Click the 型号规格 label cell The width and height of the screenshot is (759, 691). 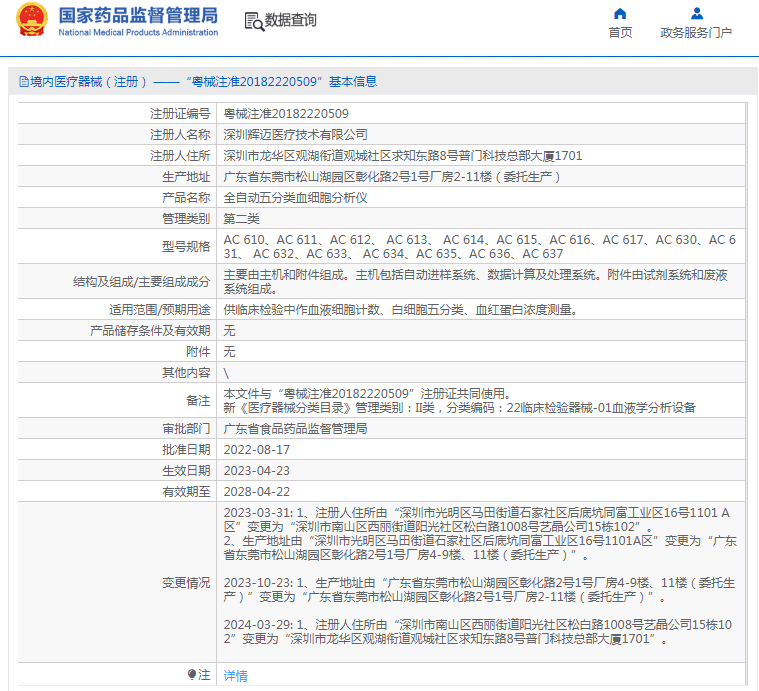coord(117,247)
